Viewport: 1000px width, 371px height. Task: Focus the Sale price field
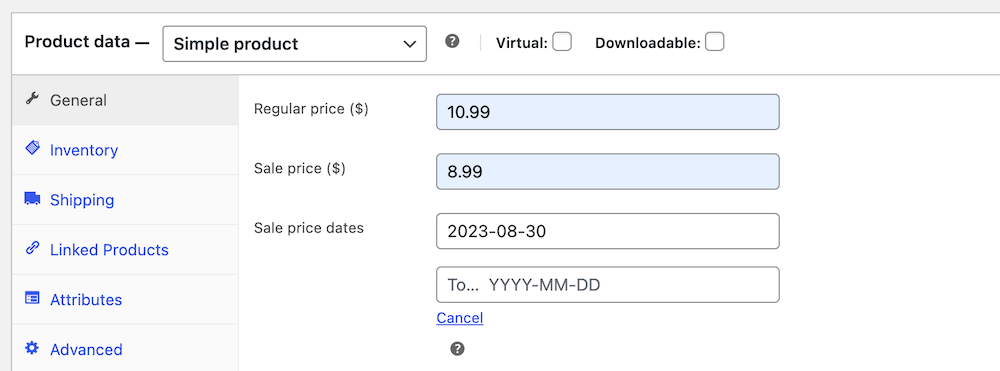[x=608, y=171]
